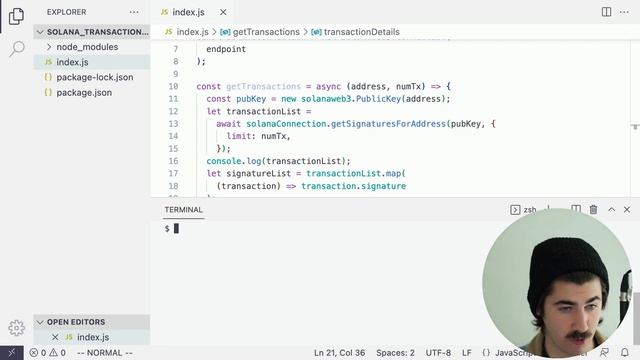Viewport: 640px width, 360px height.
Task: Open package.json in the explorer
Action: pos(92,93)
